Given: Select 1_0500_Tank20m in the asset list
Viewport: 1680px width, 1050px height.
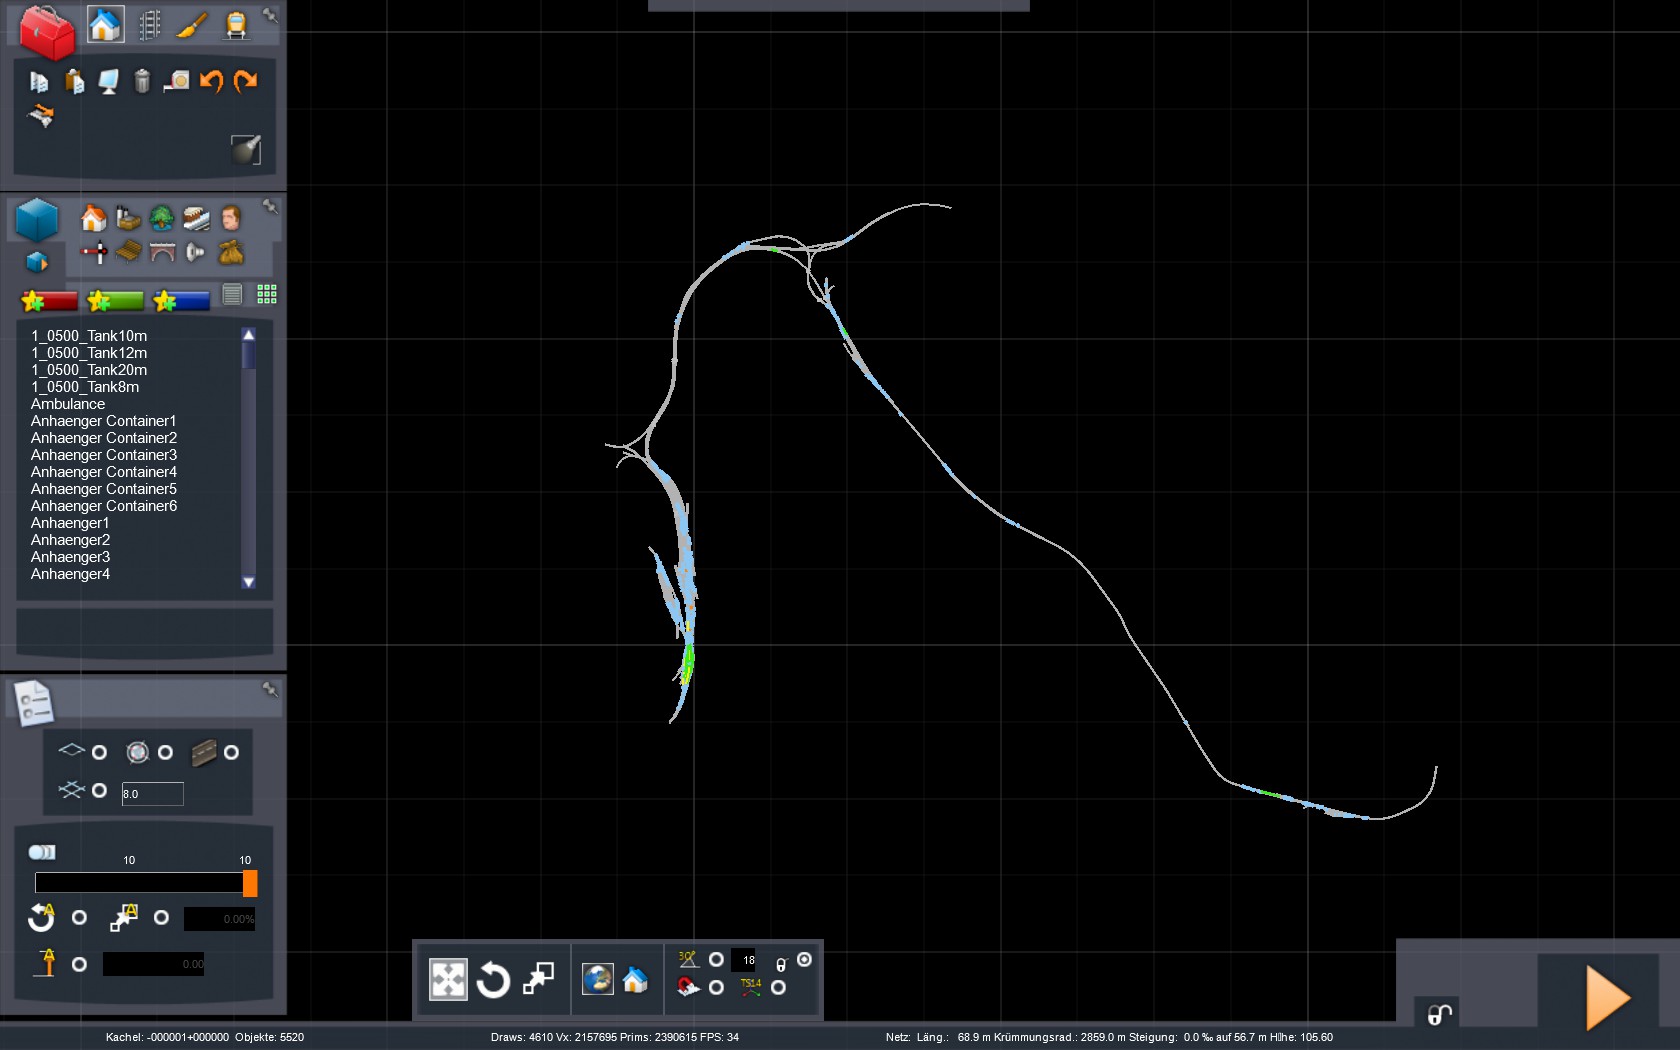Looking at the screenshot, I should [x=89, y=370].
